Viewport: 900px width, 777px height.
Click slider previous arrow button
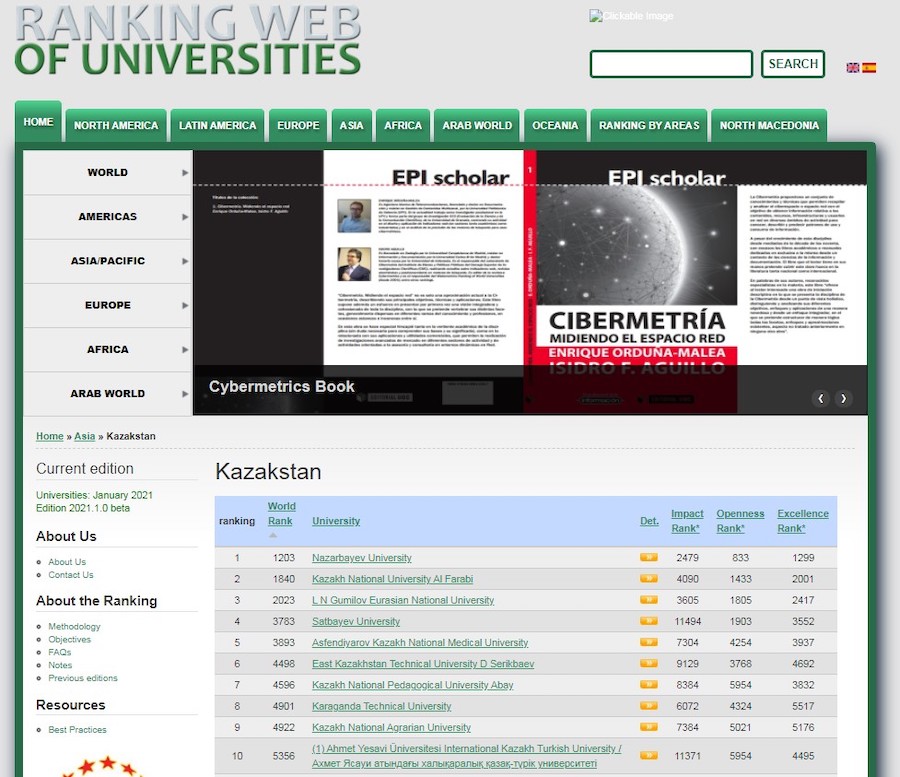[x=821, y=398]
